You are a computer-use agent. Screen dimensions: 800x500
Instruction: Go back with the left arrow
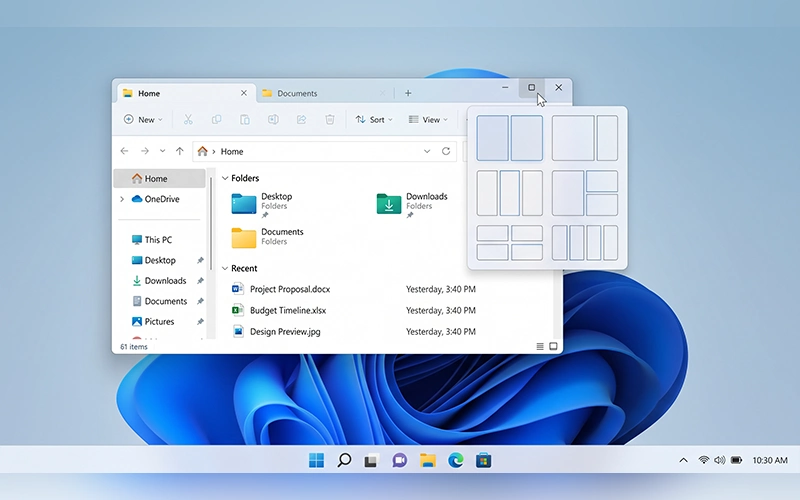pyautogui.click(x=124, y=151)
